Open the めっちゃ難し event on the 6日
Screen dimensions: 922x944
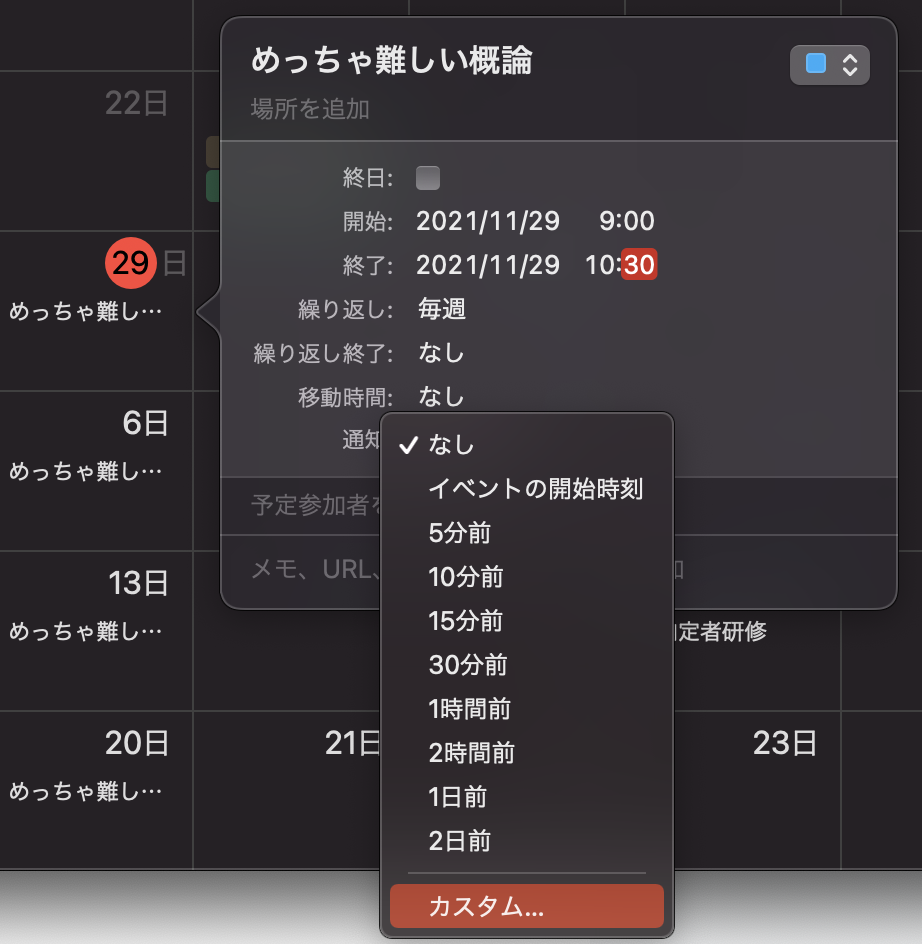tap(85, 471)
